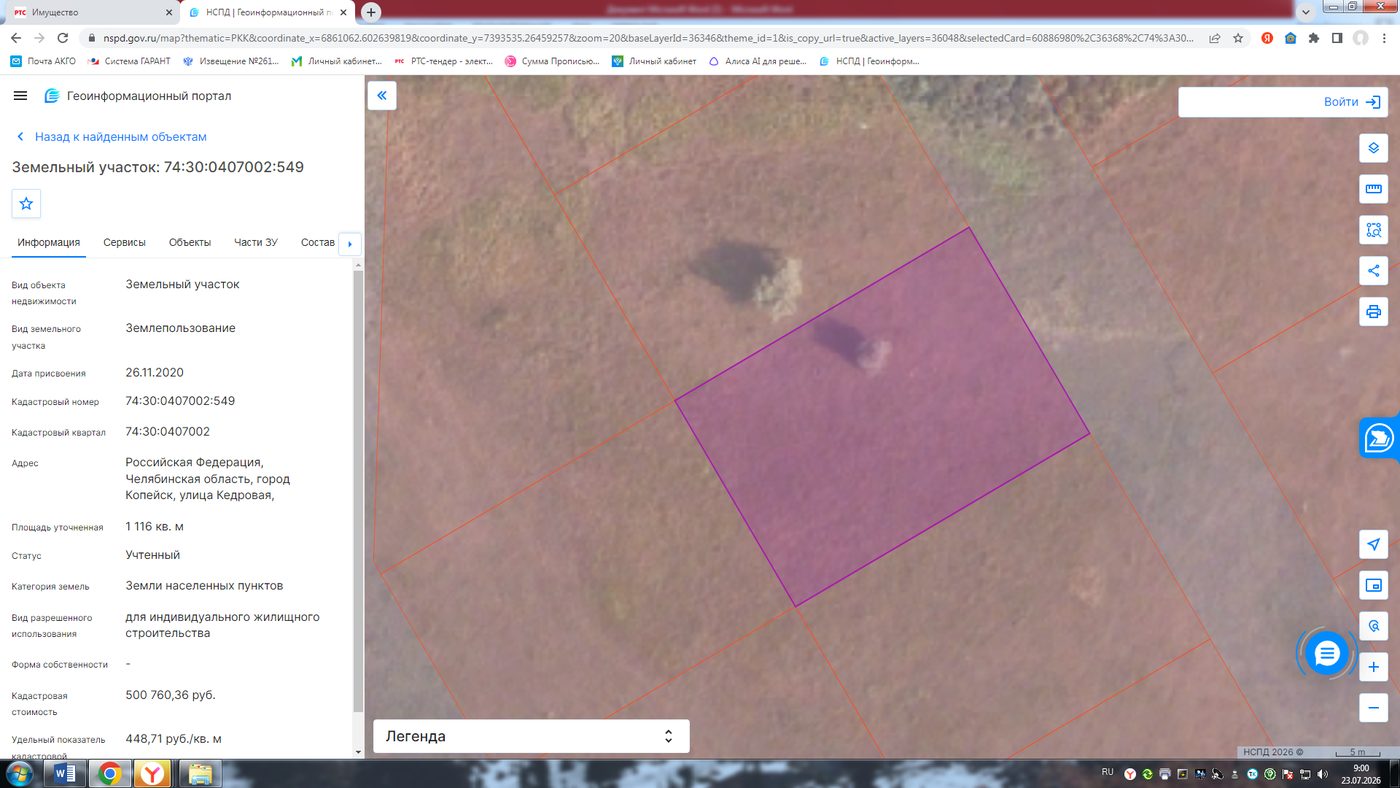The image size is (1400, 788).
Task: Click the share map icon
Action: pyautogui.click(x=1373, y=271)
